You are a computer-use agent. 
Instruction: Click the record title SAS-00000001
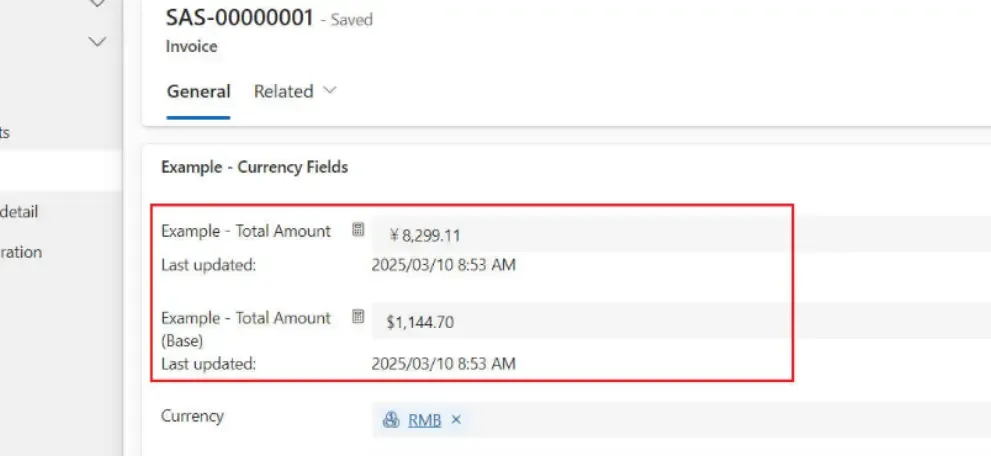point(239,17)
